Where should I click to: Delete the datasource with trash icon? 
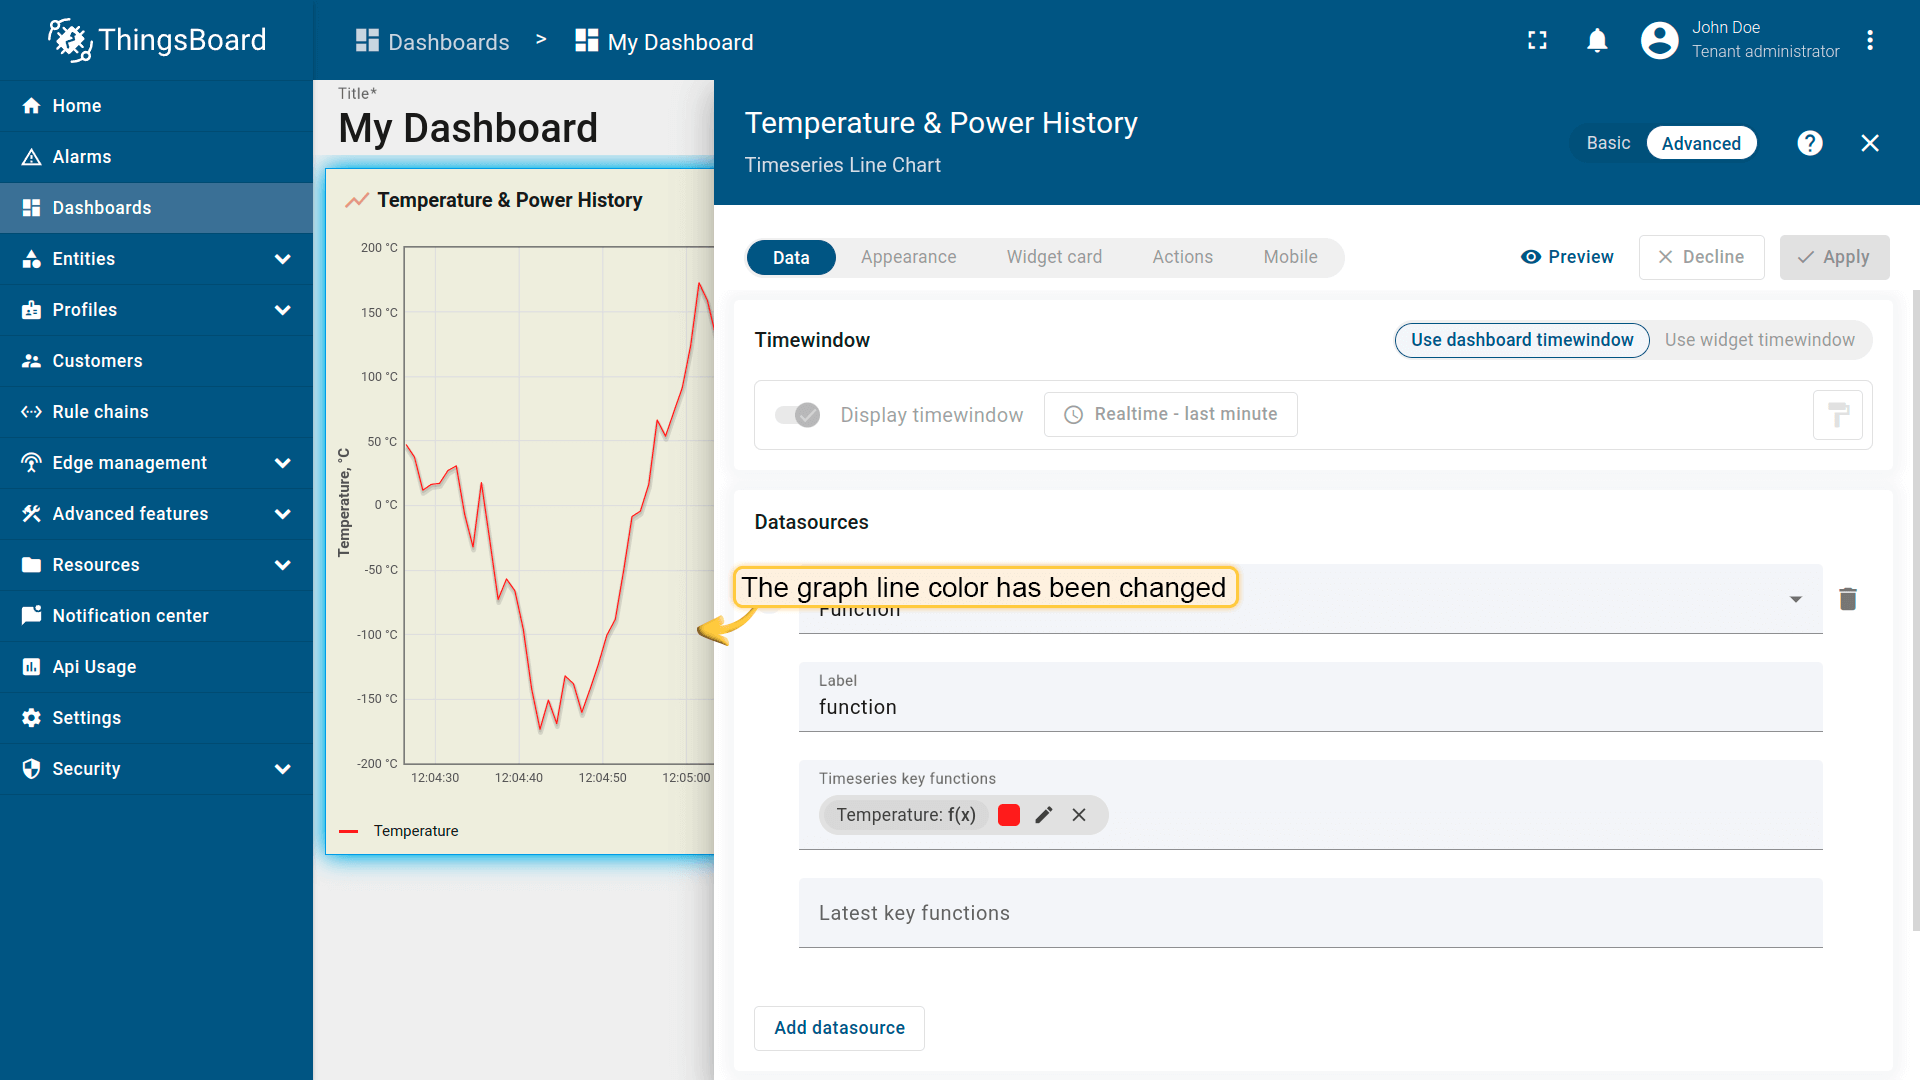[1847, 599]
